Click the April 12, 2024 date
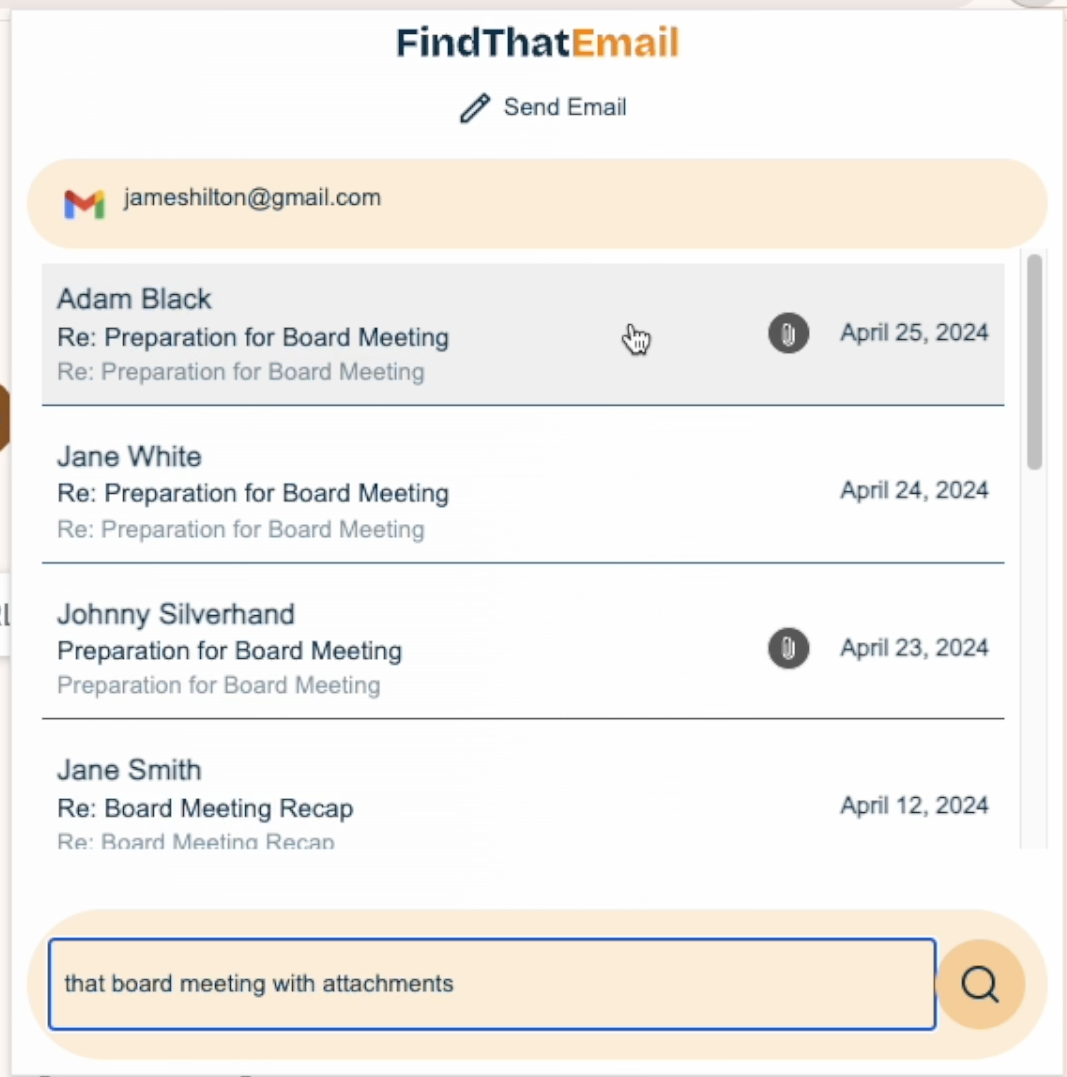 pyautogui.click(x=914, y=806)
